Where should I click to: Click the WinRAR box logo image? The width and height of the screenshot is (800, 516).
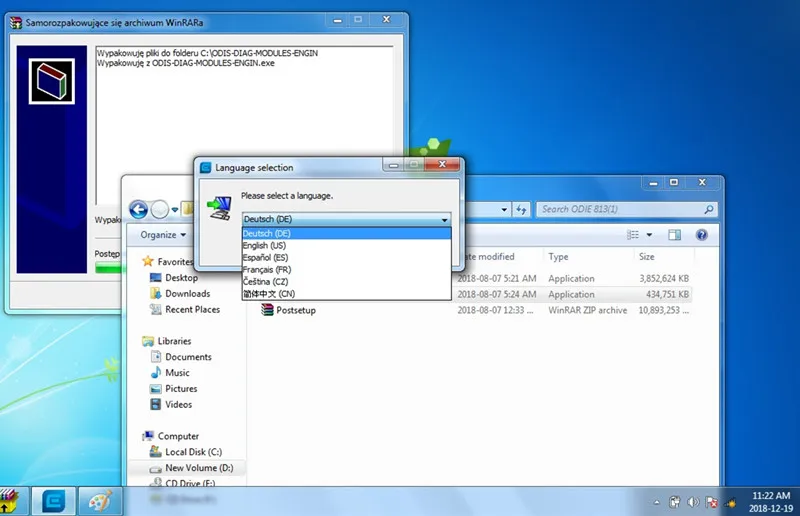click(x=52, y=81)
